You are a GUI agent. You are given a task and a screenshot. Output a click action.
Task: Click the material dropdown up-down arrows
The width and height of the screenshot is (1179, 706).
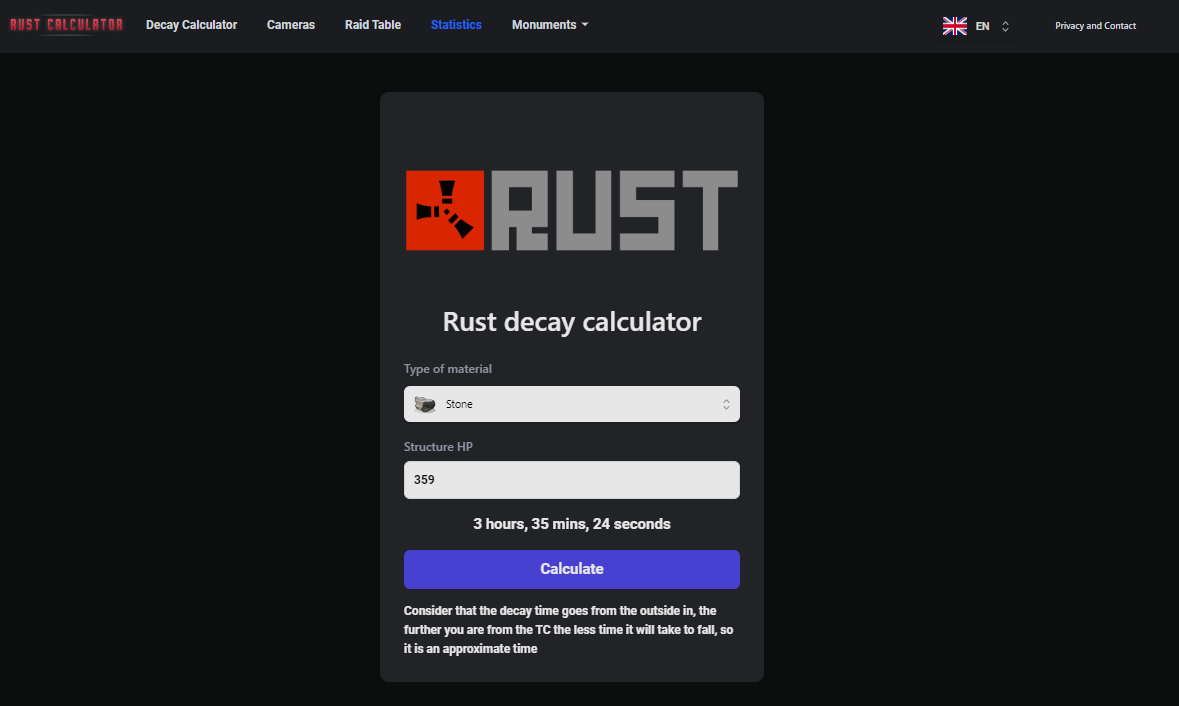click(726, 405)
